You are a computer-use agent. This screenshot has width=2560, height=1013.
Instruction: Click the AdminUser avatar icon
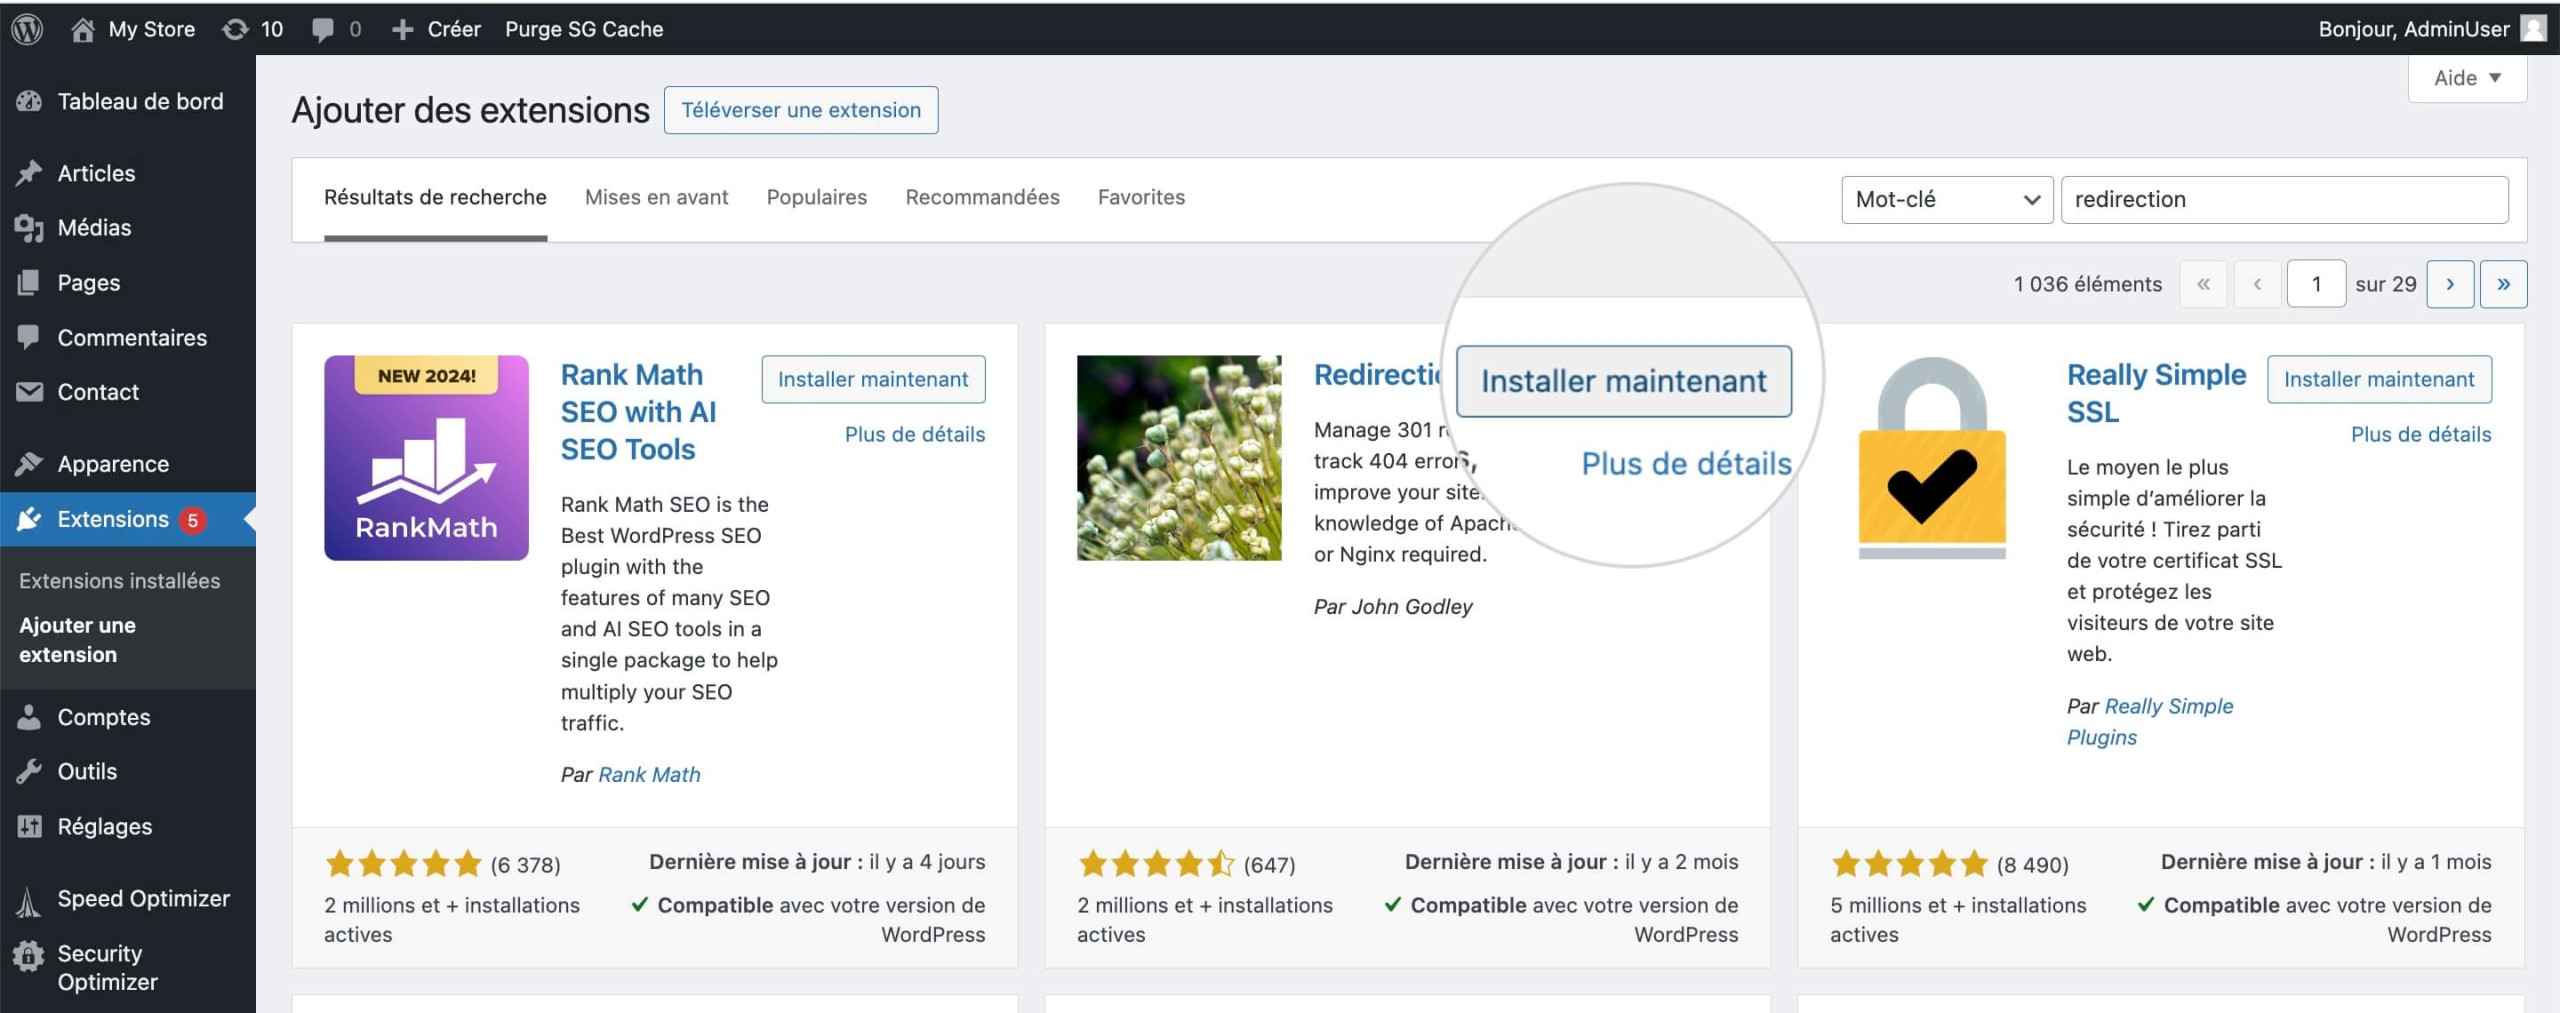(2533, 29)
